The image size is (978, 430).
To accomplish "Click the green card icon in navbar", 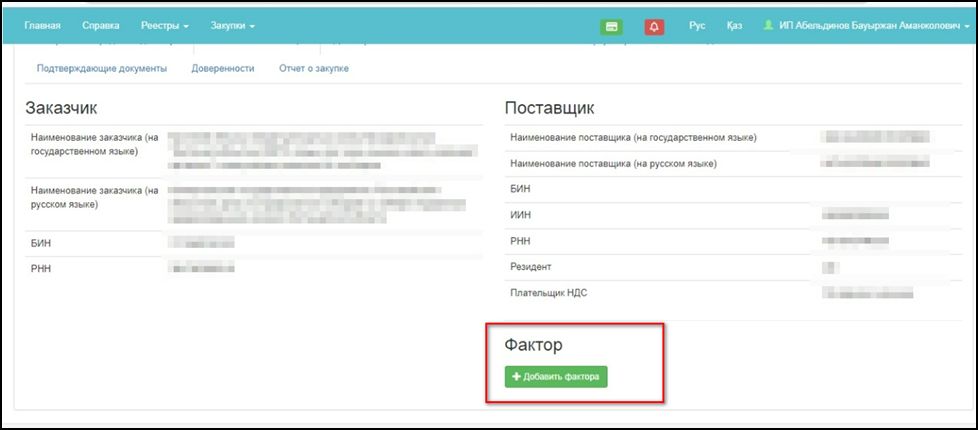I will point(611,26).
